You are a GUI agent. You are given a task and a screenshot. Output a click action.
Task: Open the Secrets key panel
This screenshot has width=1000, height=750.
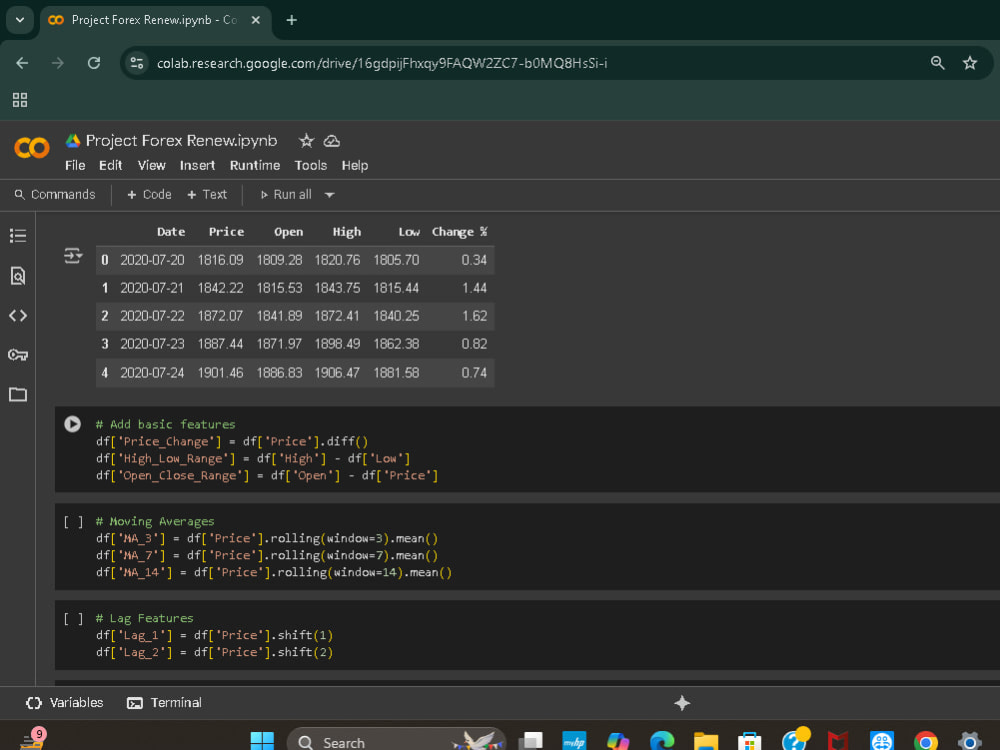coord(18,355)
